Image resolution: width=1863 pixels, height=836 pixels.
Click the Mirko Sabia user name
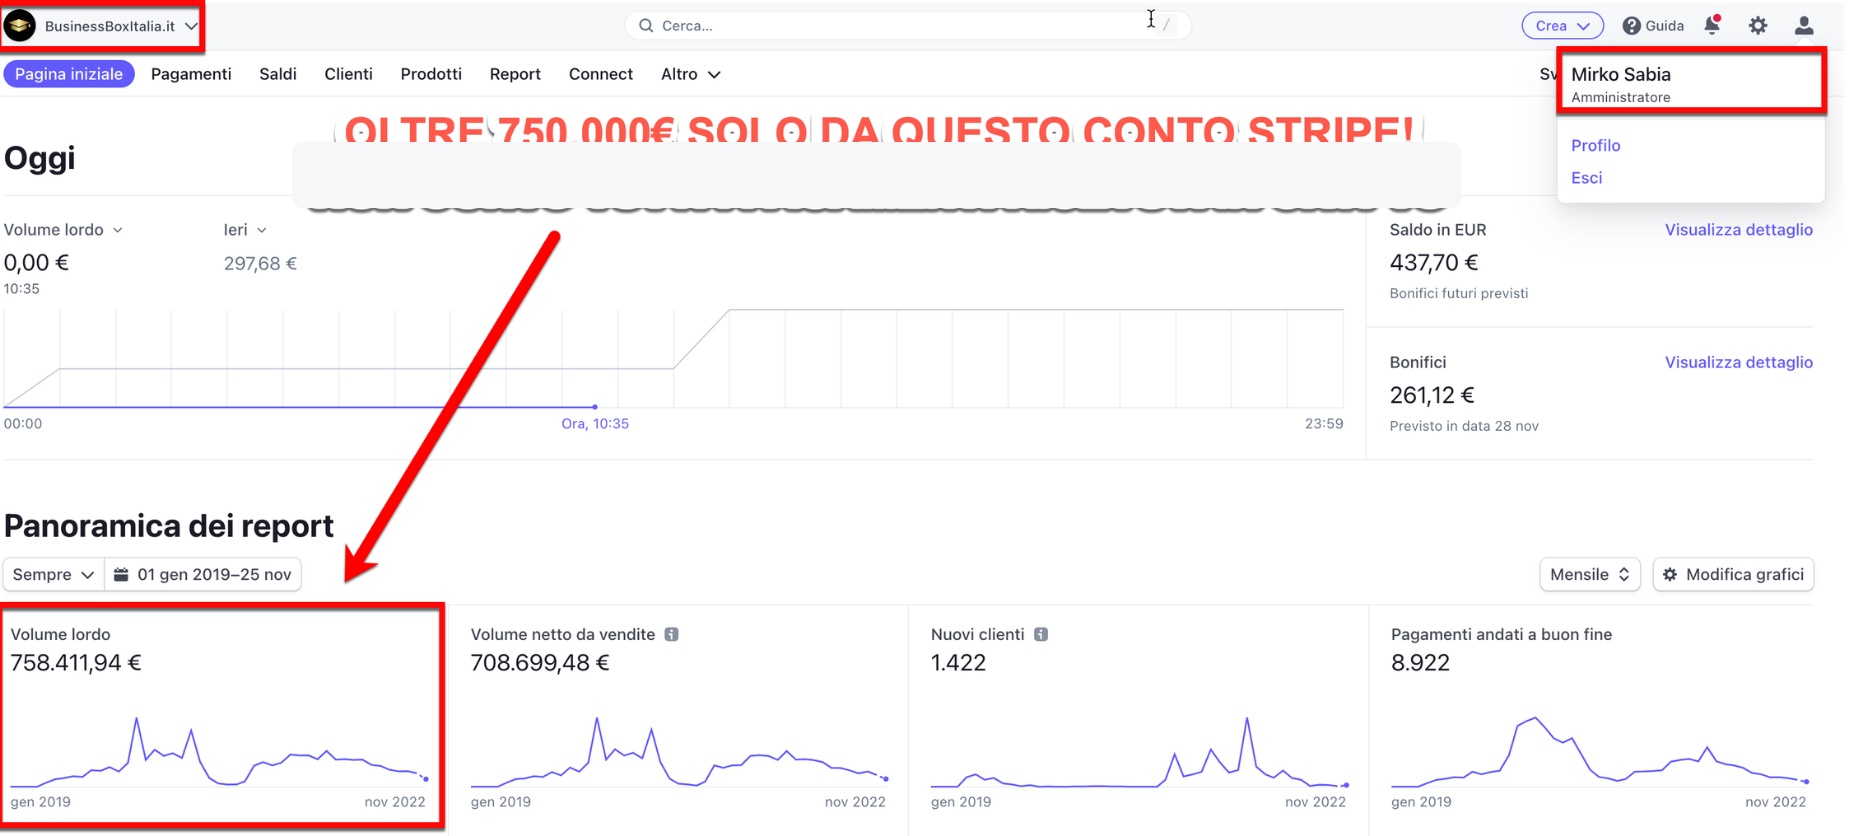point(1620,74)
